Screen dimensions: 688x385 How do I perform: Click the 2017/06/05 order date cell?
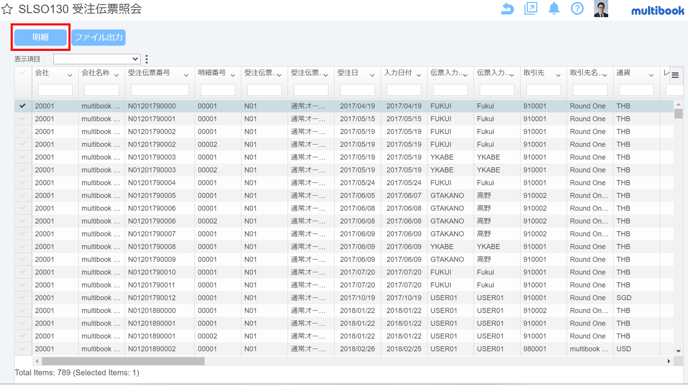coord(357,195)
